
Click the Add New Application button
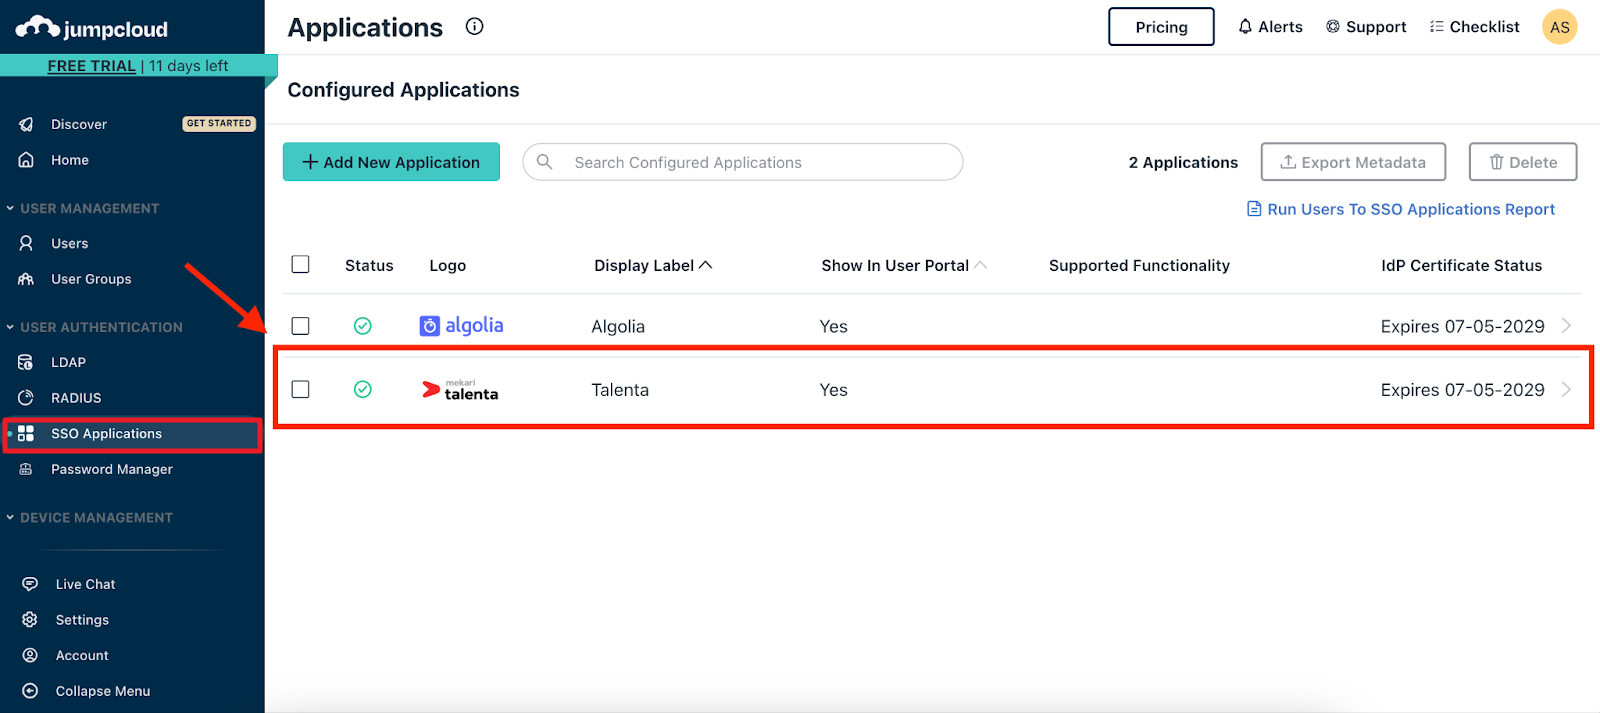pos(391,162)
